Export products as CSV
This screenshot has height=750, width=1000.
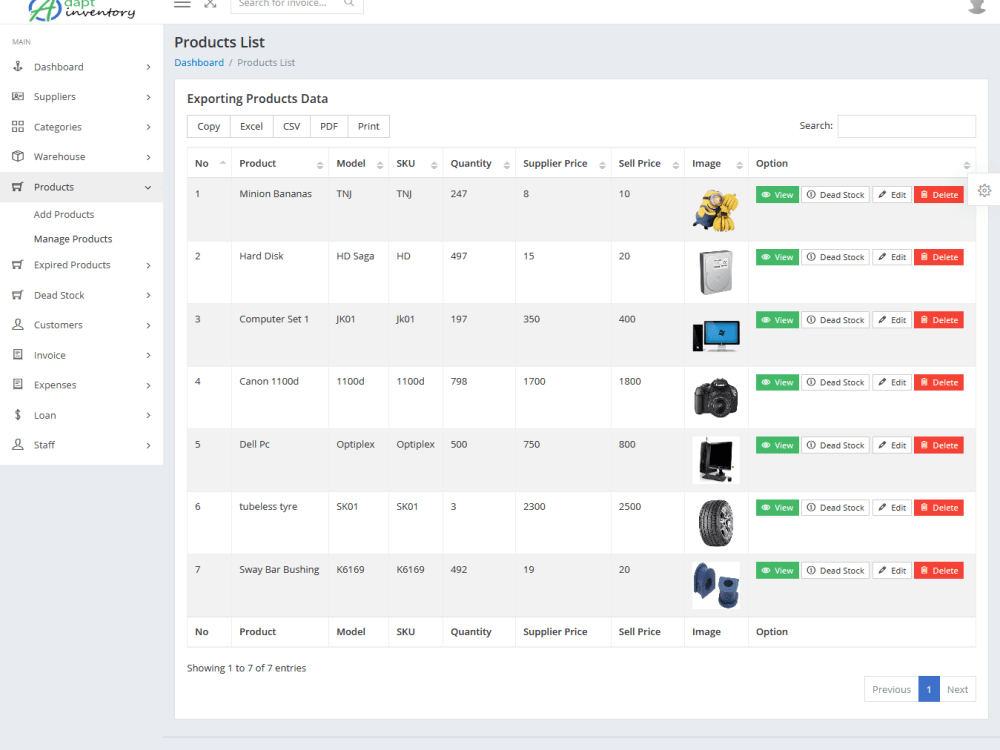pos(291,126)
